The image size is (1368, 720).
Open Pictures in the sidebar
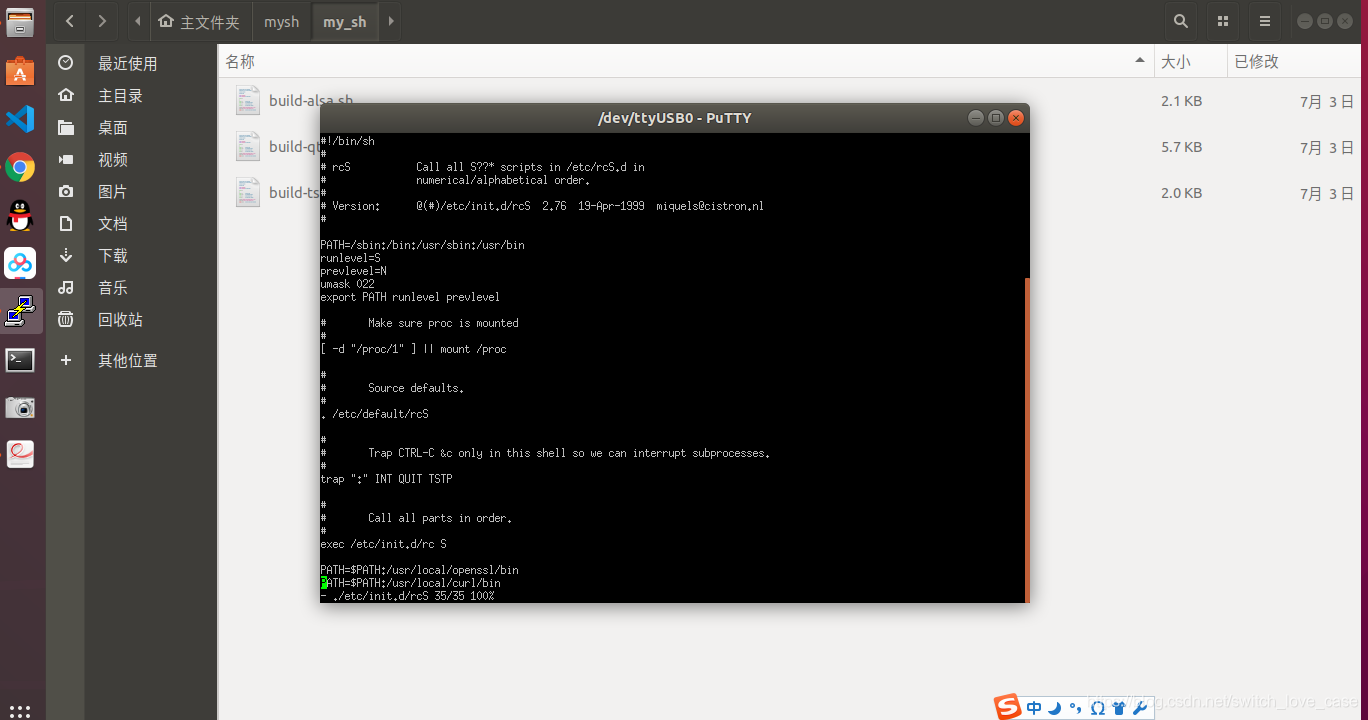(x=133, y=191)
